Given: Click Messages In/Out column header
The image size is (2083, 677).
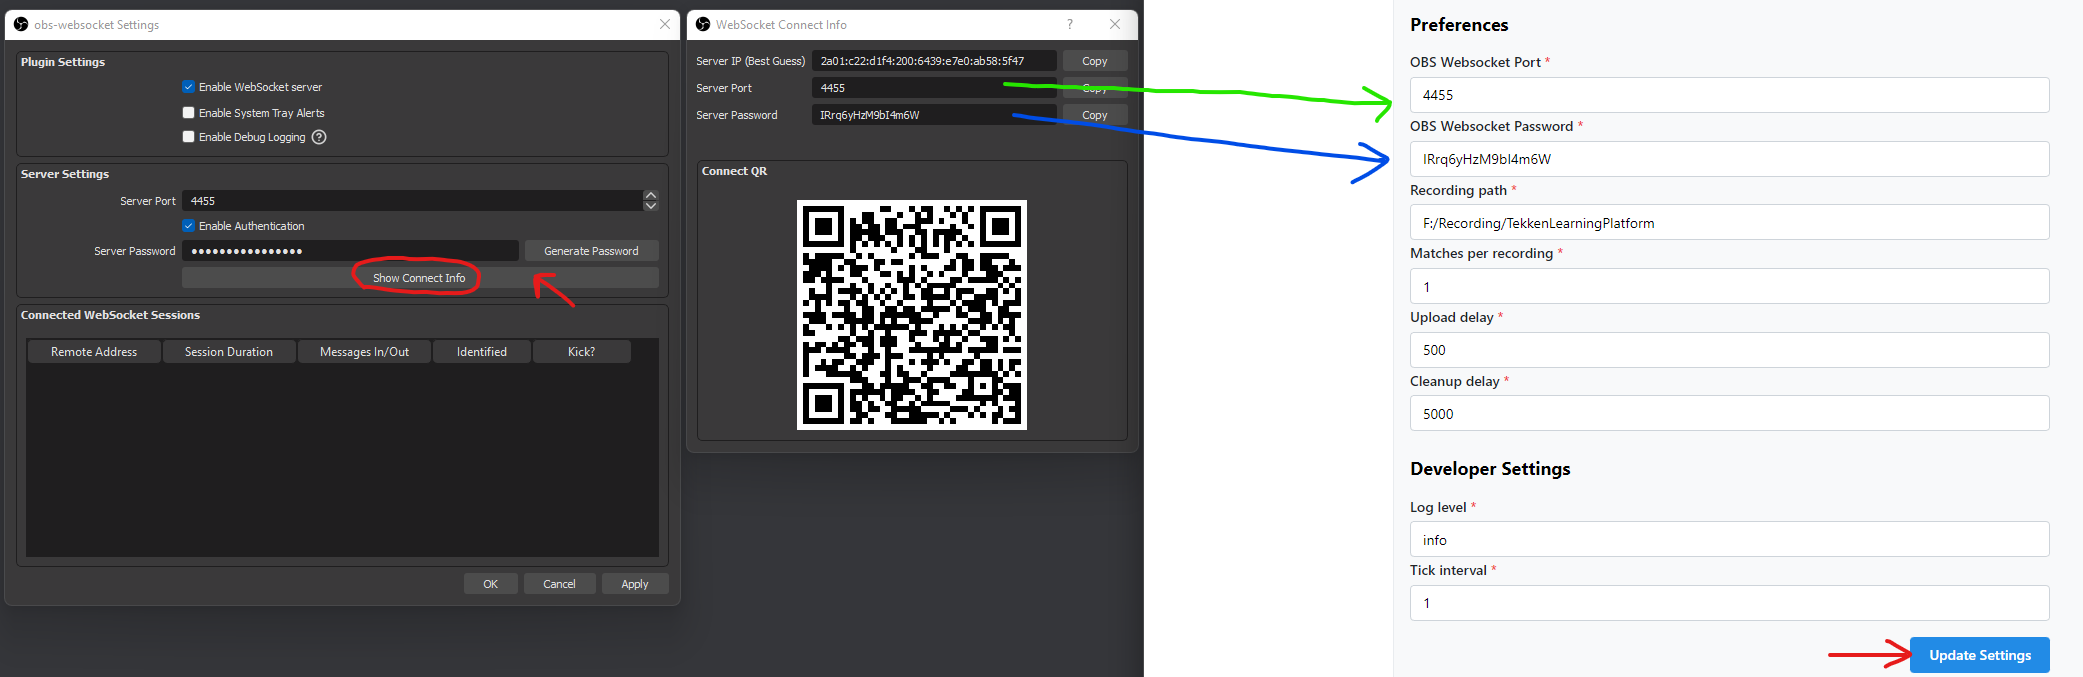Looking at the screenshot, I should click(364, 352).
